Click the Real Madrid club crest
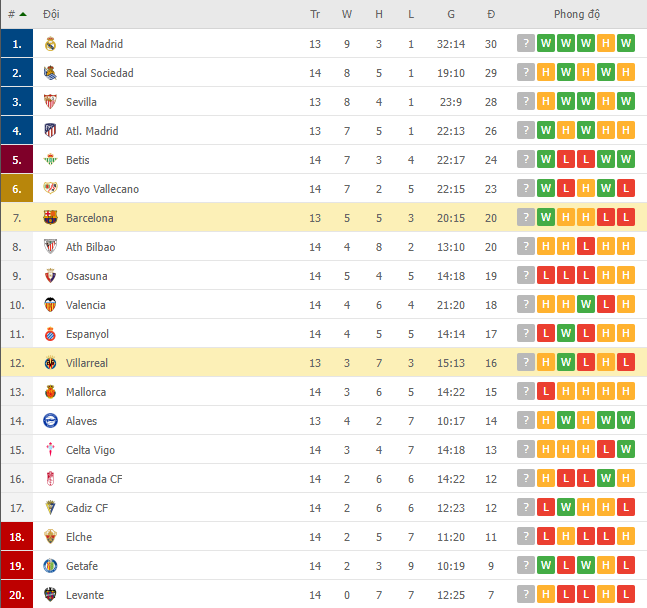 pos(50,44)
